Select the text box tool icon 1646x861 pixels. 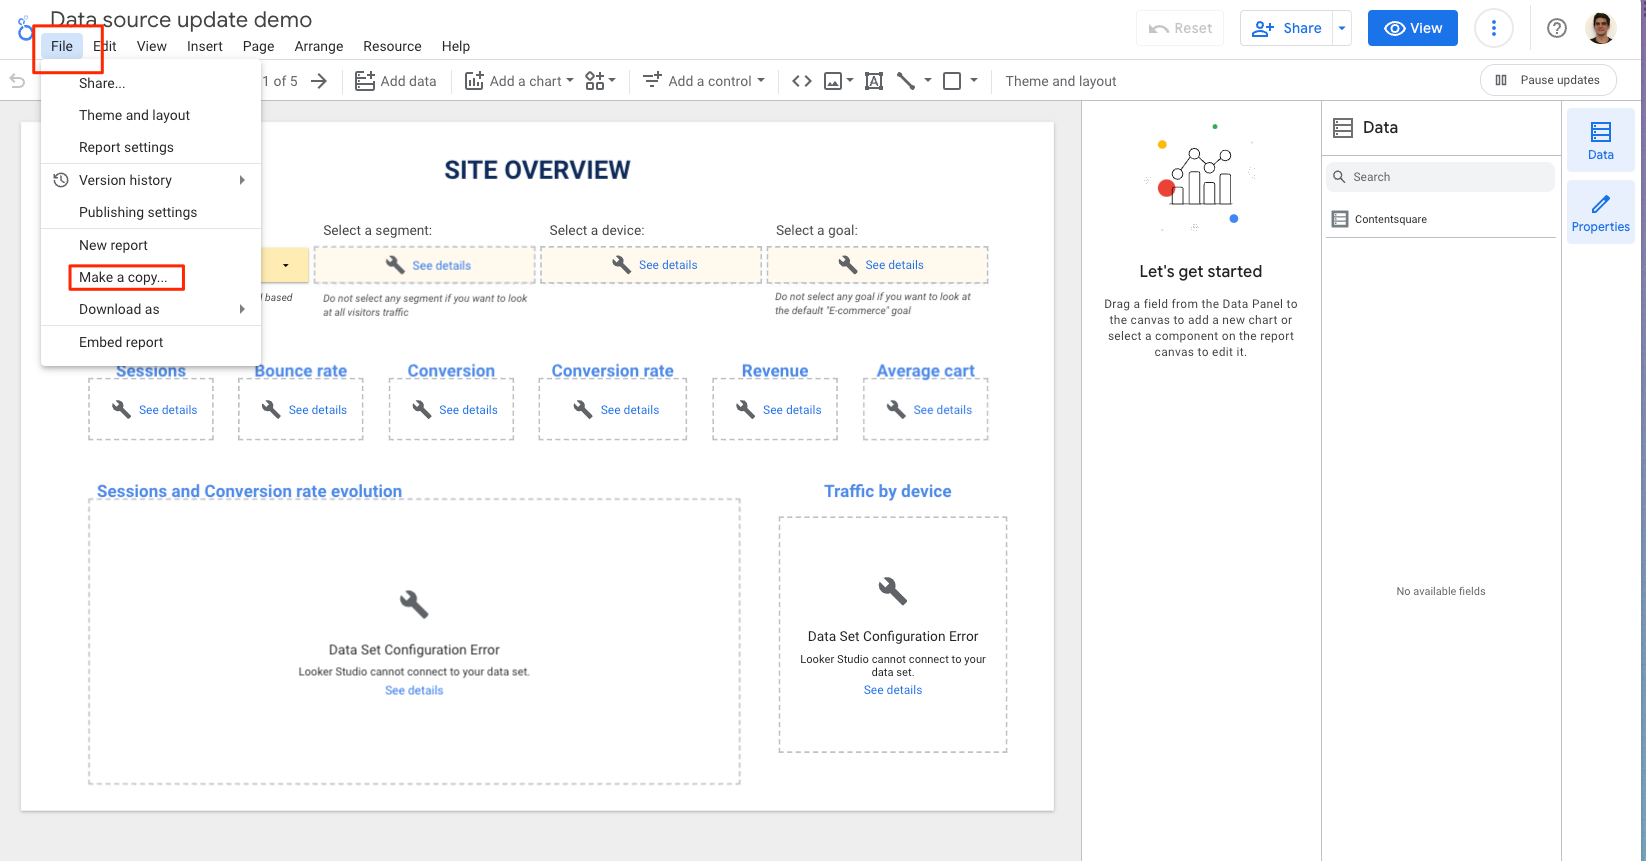[x=874, y=81]
